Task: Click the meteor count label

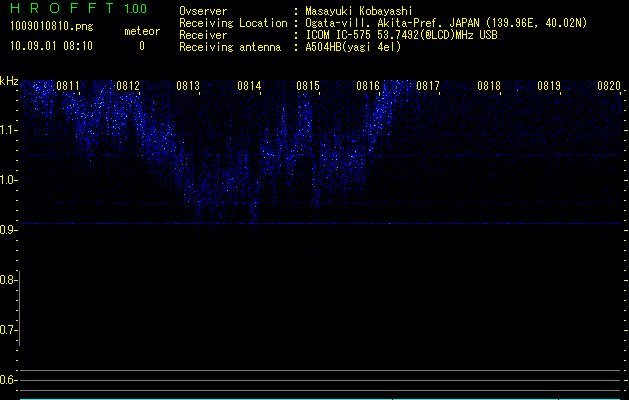Action: point(142,31)
